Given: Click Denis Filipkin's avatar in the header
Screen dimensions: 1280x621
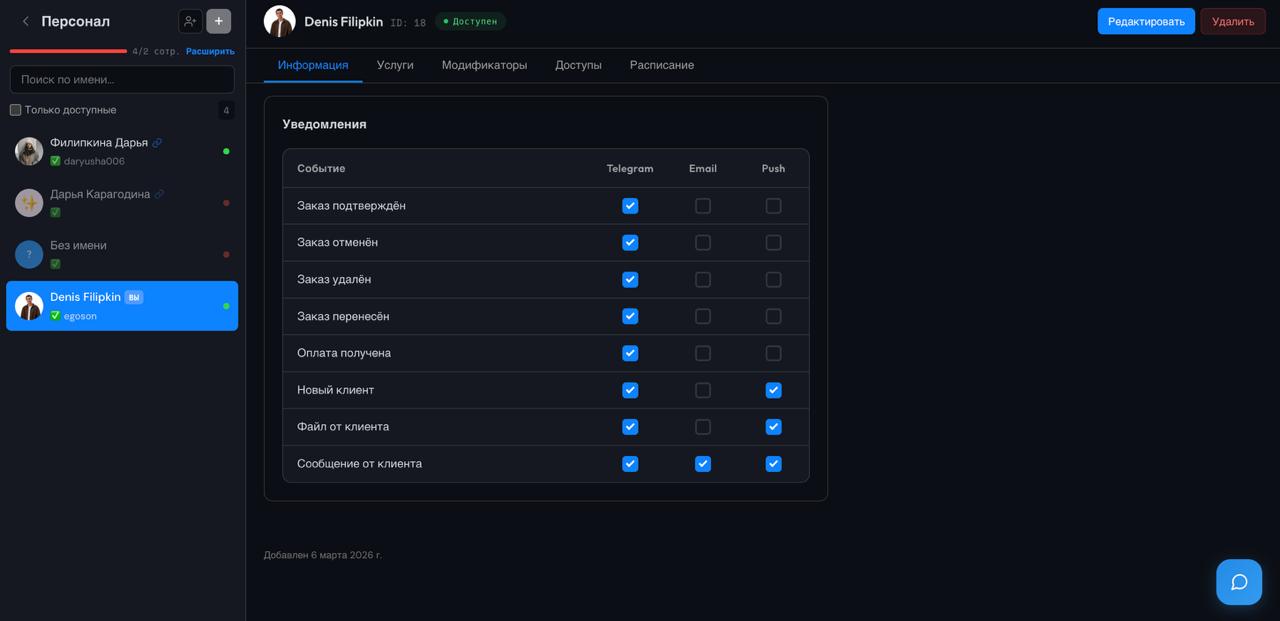Looking at the screenshot, I should pyautogui.click(x=280, y=21).
